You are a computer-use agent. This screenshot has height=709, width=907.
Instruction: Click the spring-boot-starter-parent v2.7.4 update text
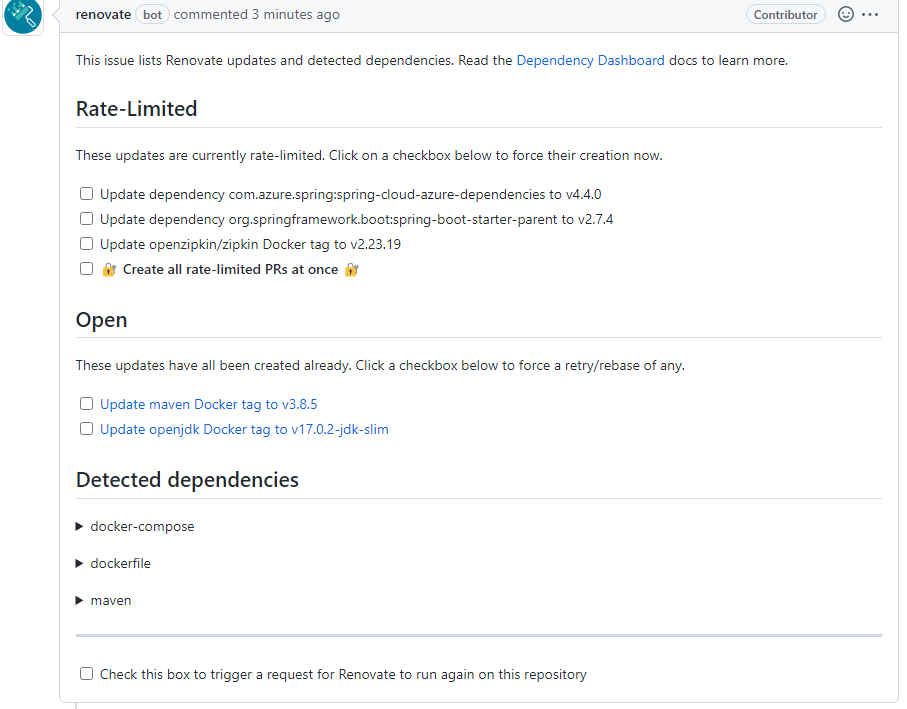click(x=356, y=219)
